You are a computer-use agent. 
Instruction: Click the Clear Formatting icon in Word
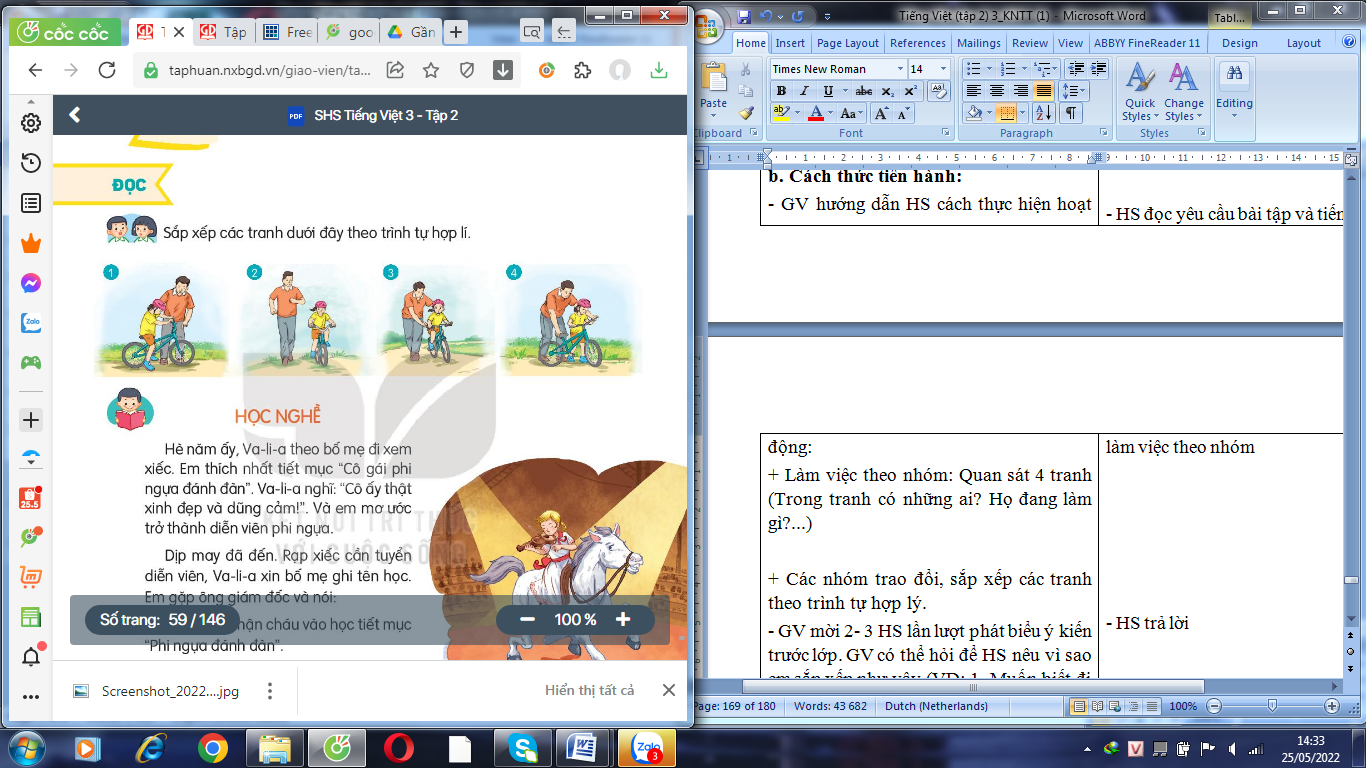pyautogui.click(x=938, y=91)
